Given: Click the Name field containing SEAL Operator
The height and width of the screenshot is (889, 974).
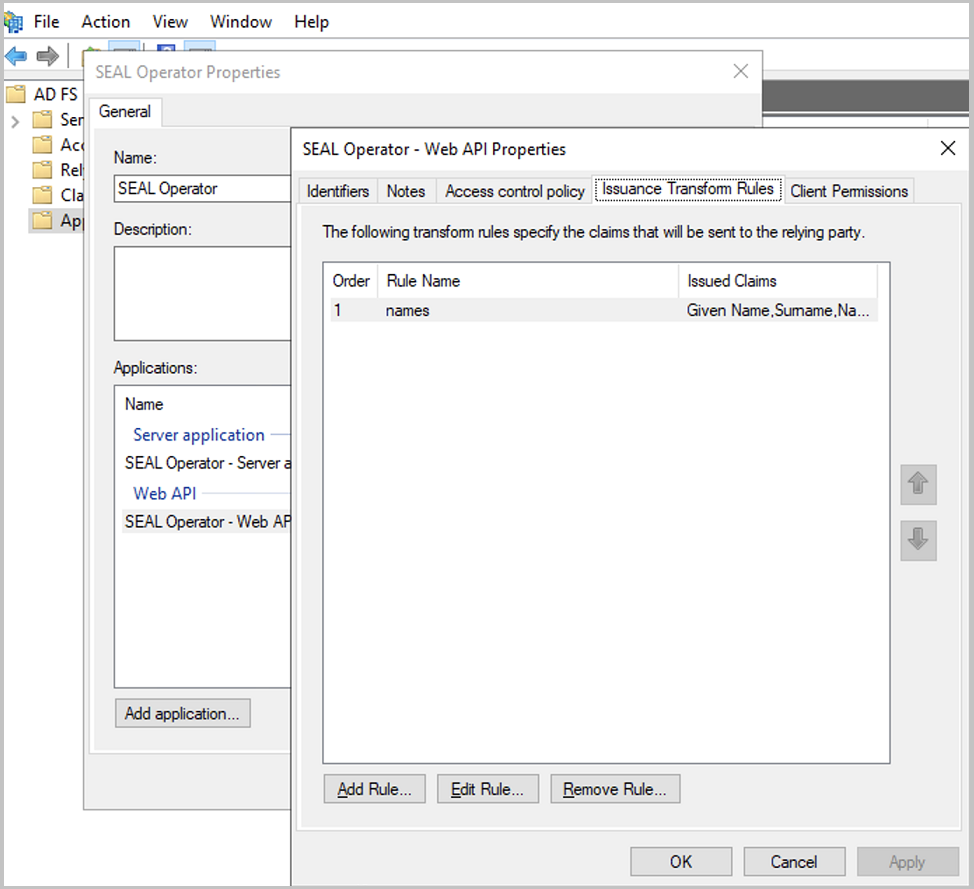Looking at the screenshot, I should pos(200,188).
